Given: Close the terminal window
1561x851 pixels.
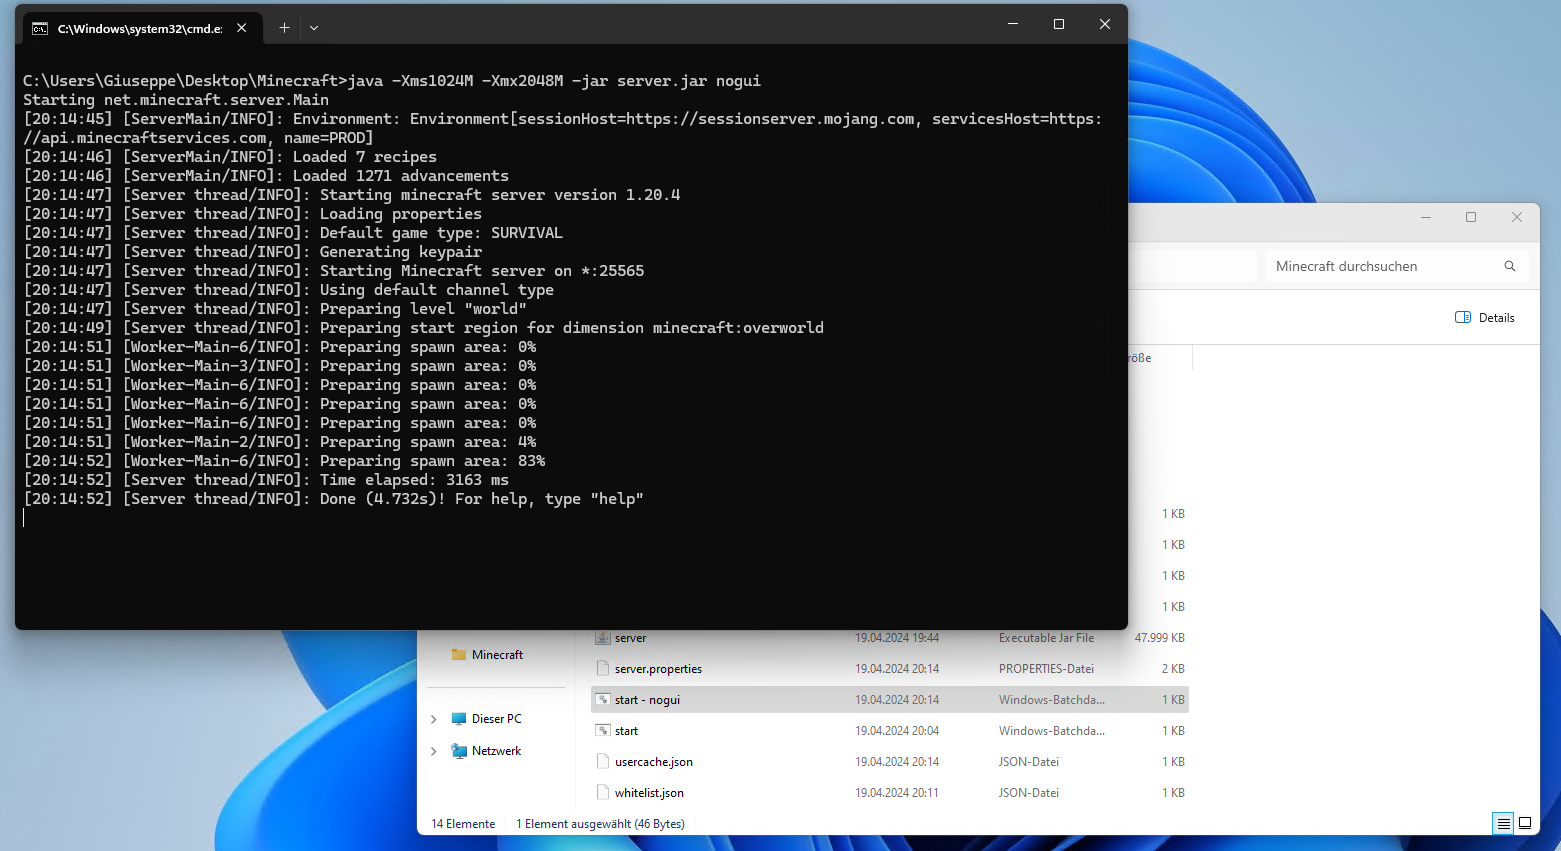Looking at the screenshot, I should [1105, 24].
